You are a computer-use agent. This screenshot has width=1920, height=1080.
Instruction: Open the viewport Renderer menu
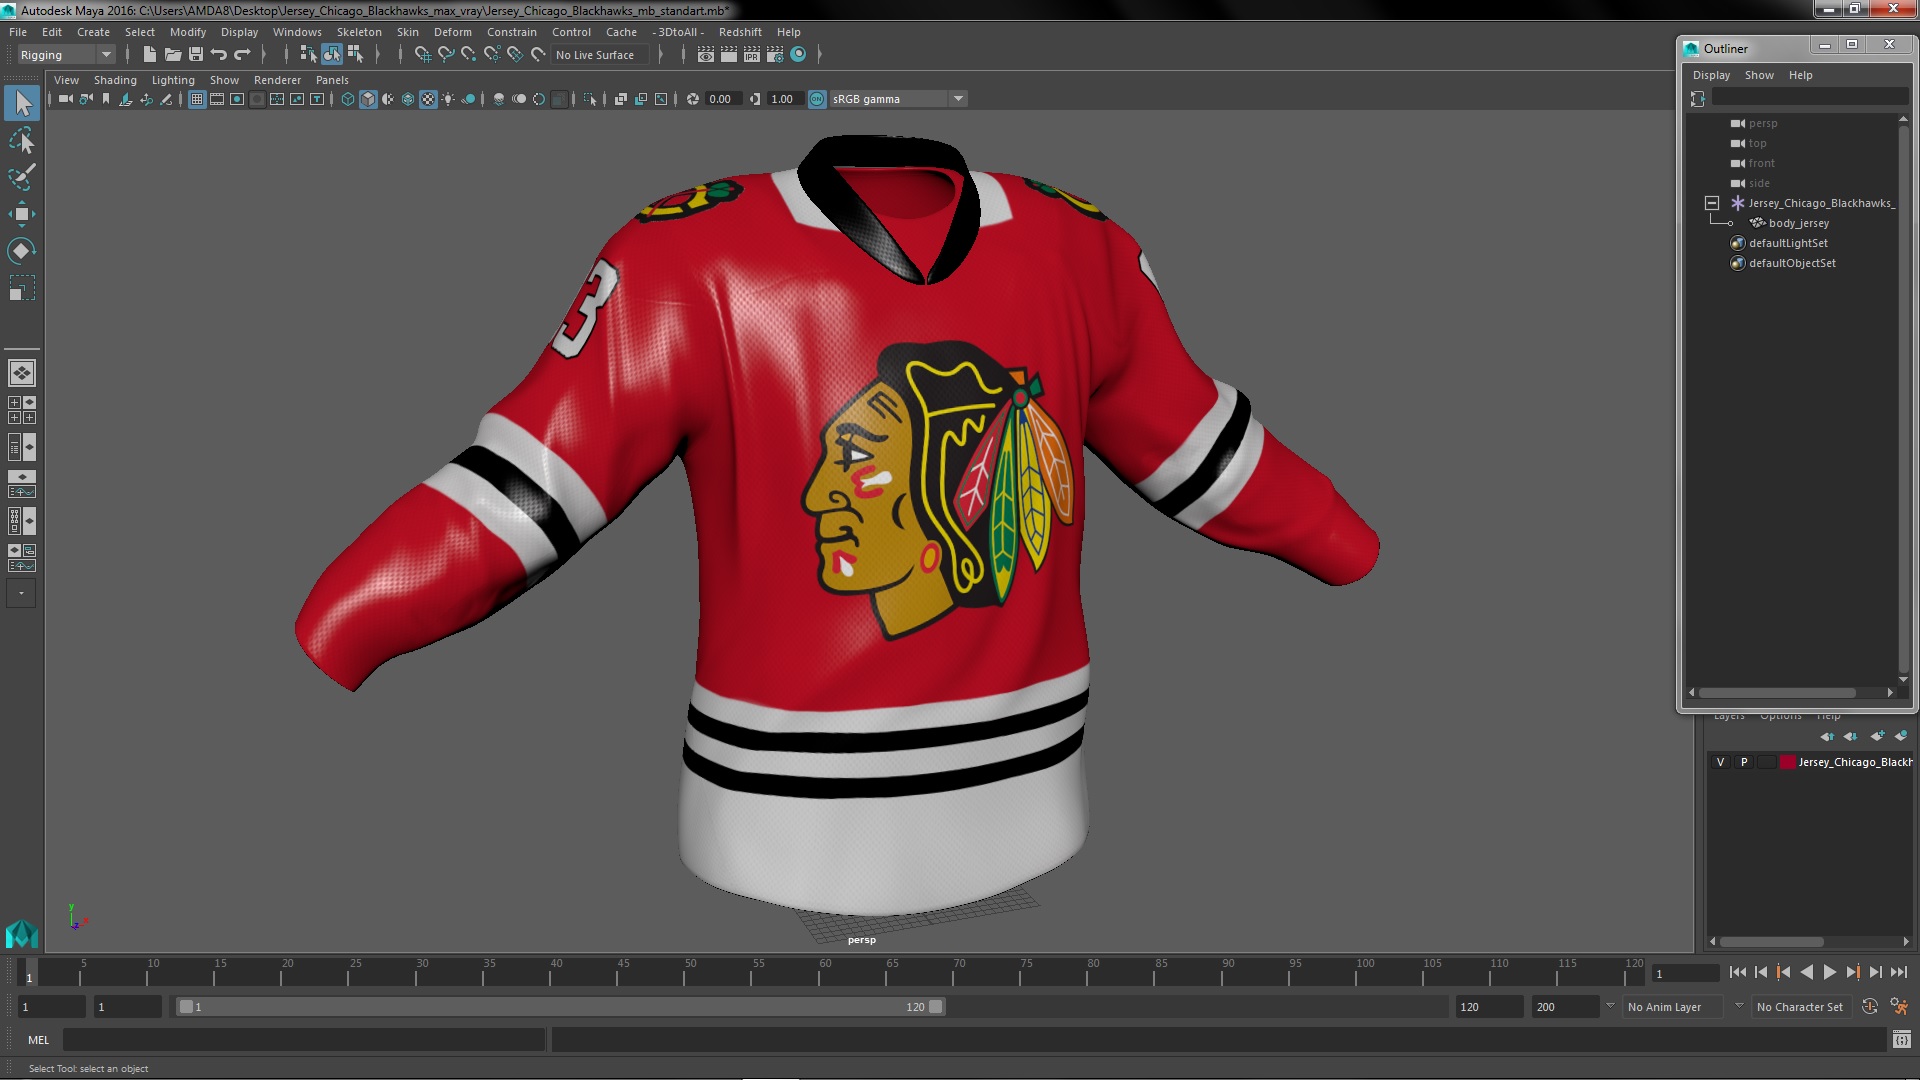[x=277, y=80]
